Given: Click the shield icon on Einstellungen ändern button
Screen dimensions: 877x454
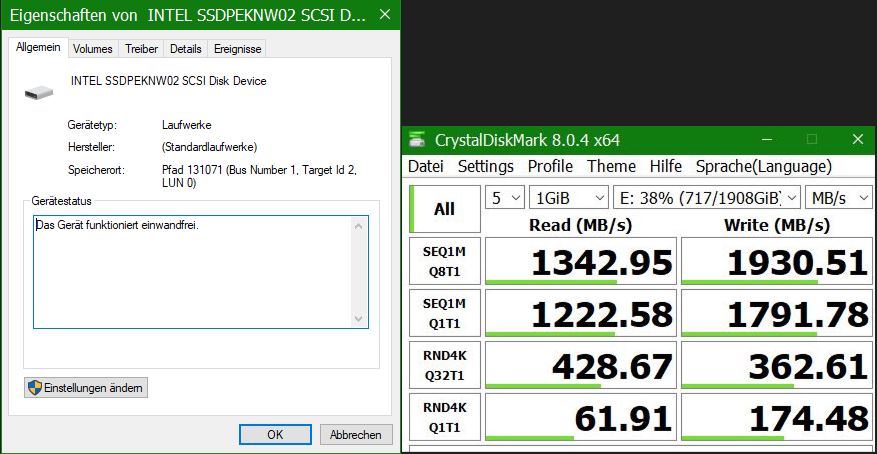Looking at the screenshot, I should click(x=35, y=387).
